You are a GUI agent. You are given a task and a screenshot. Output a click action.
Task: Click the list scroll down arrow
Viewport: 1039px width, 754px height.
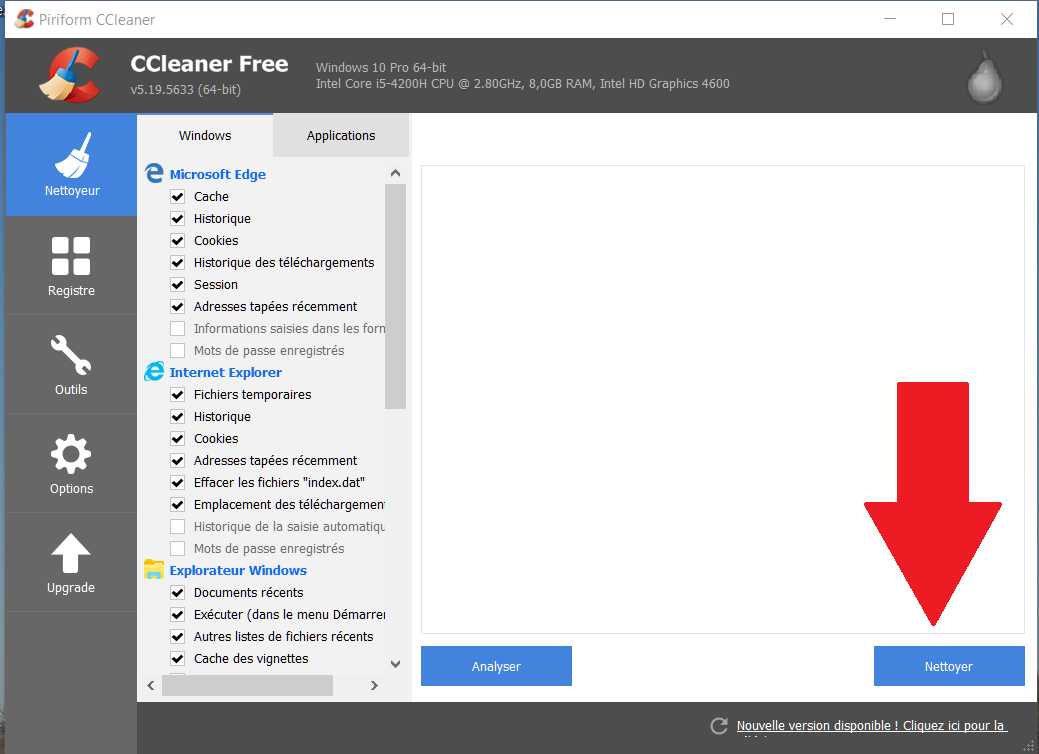(x=396, y=664)
